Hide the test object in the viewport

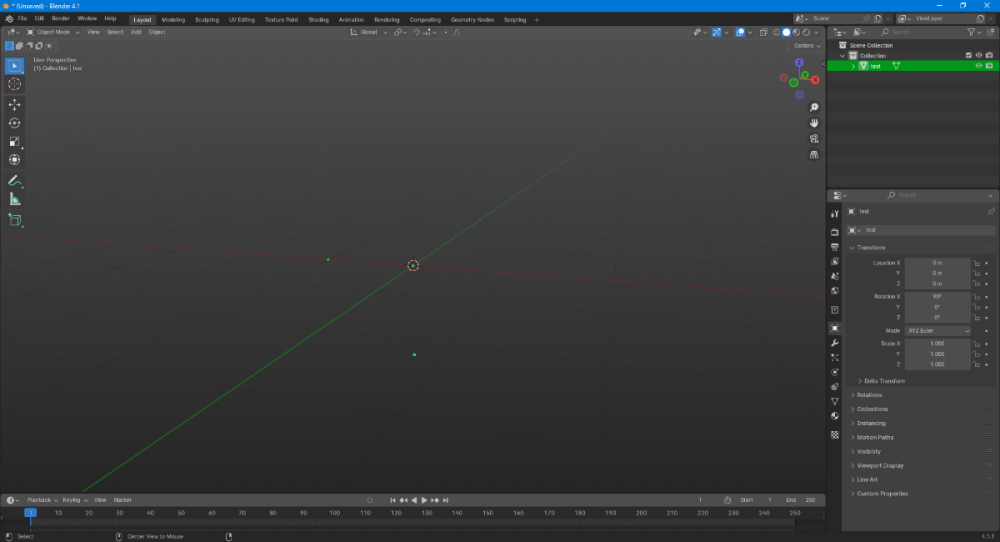click(978, 66)
